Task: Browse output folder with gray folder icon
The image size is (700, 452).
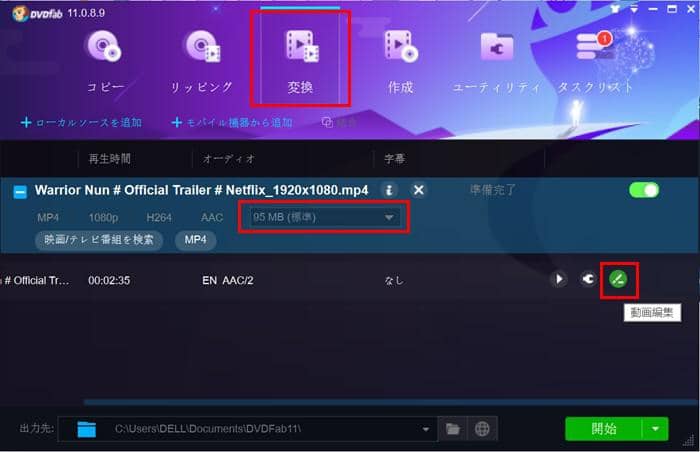Action: (453, 429)
